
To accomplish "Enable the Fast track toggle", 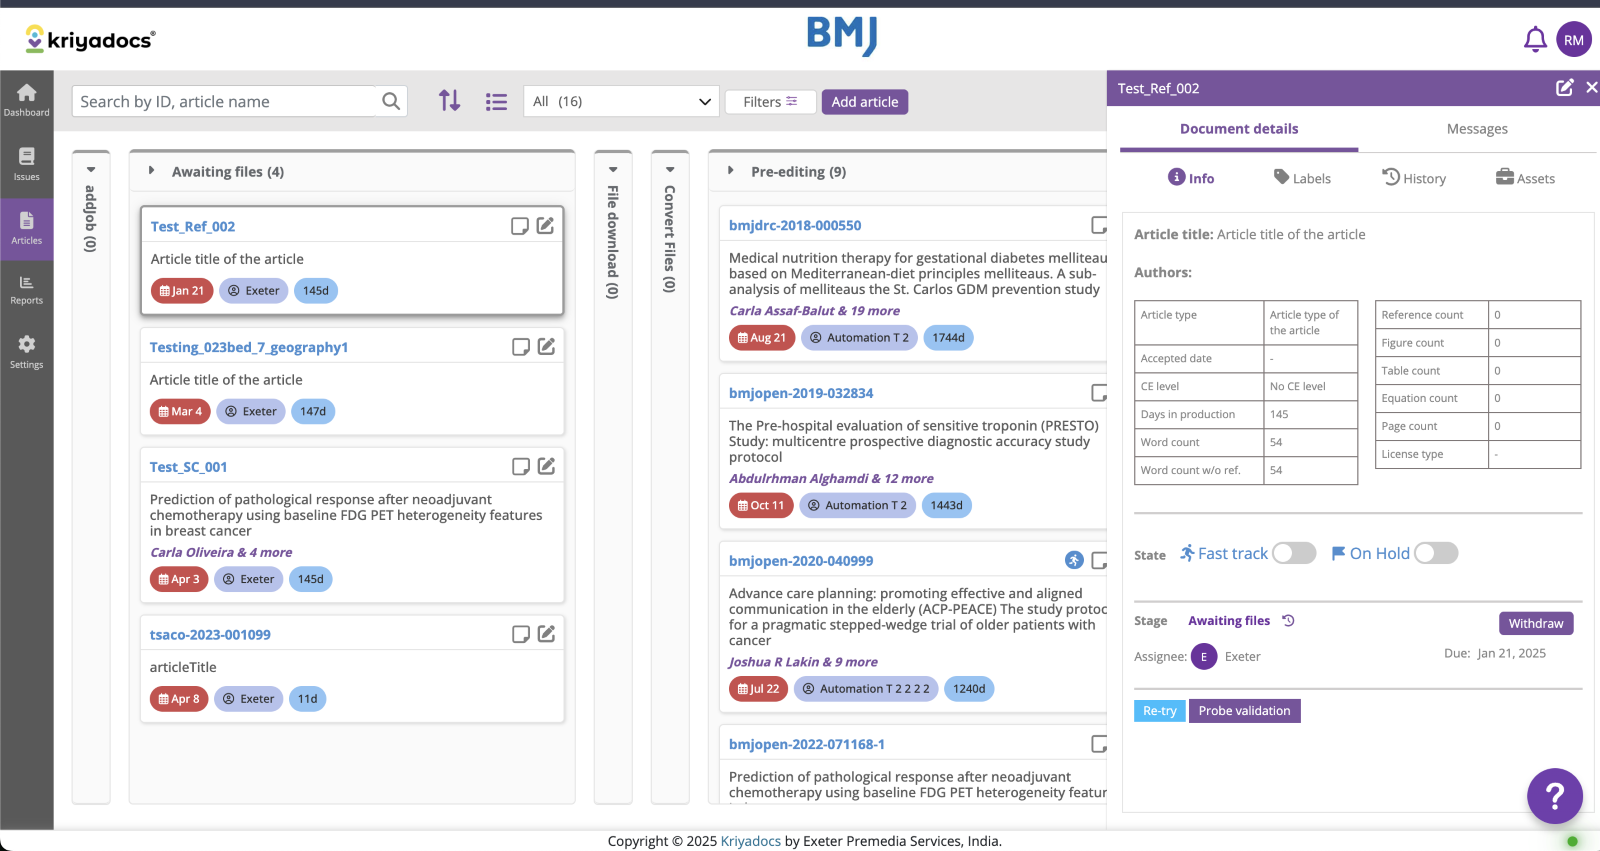I will tap(1294, 553).
